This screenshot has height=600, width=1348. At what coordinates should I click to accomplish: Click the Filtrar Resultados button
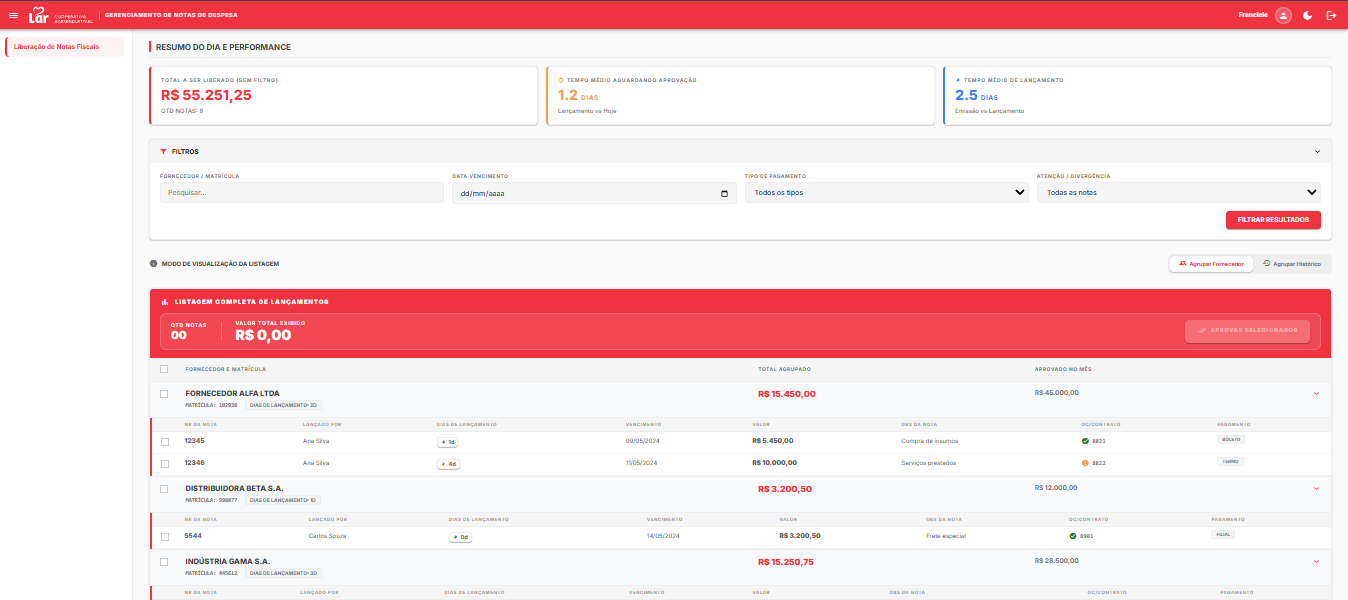1273,220
